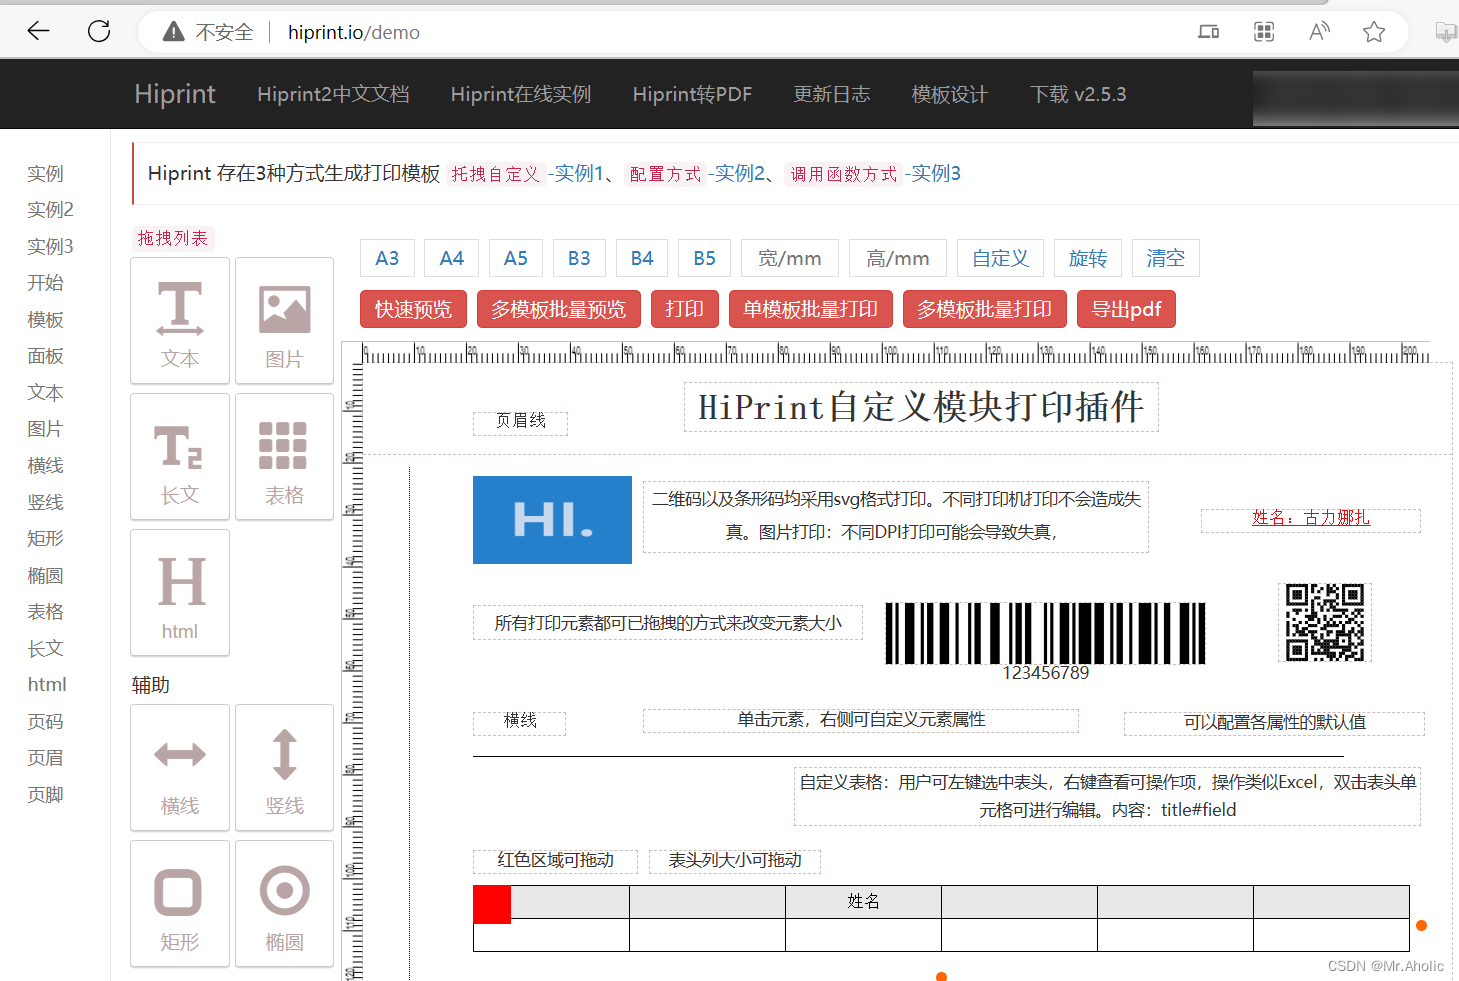This screenshot has height=981, width=1459.
Task: Click the barcode 123456789 element
Action: [x=1045, y=641]
